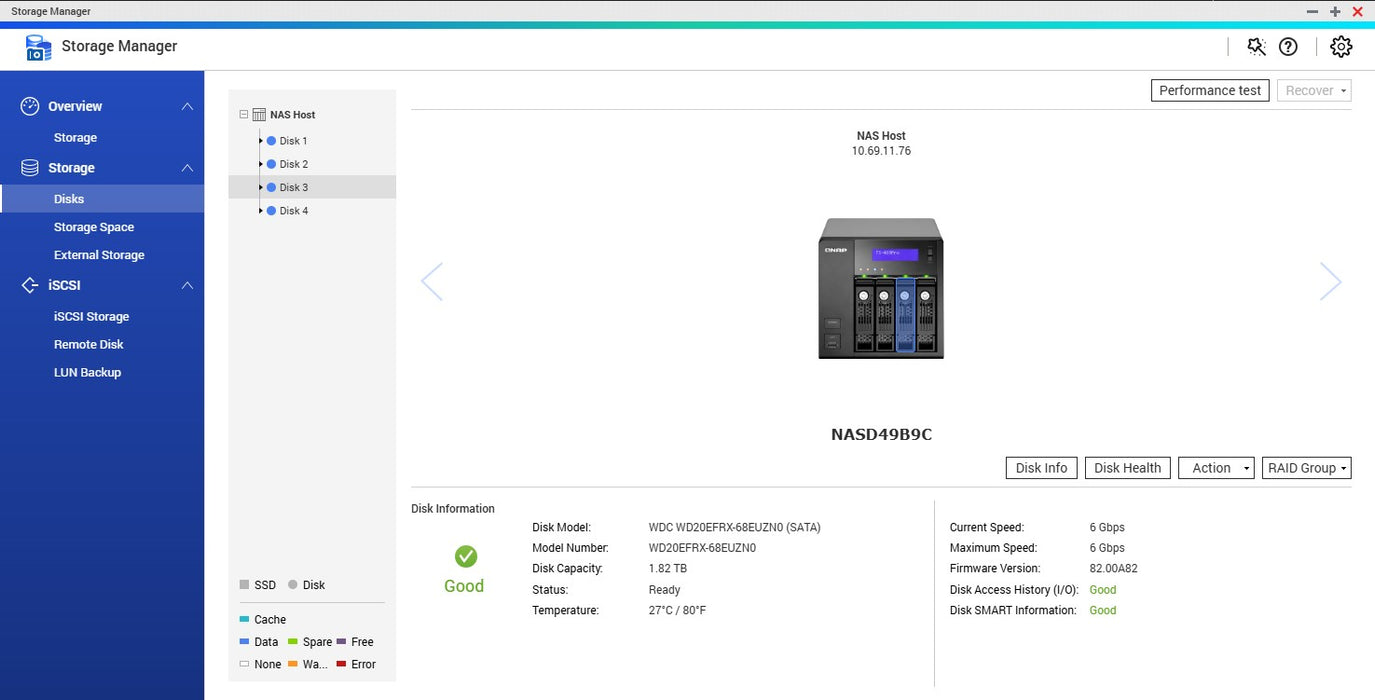This screenshot has height=700, width=1375.
Task: Expand Disk 4 tree arrow
Action: click(261, 211)
